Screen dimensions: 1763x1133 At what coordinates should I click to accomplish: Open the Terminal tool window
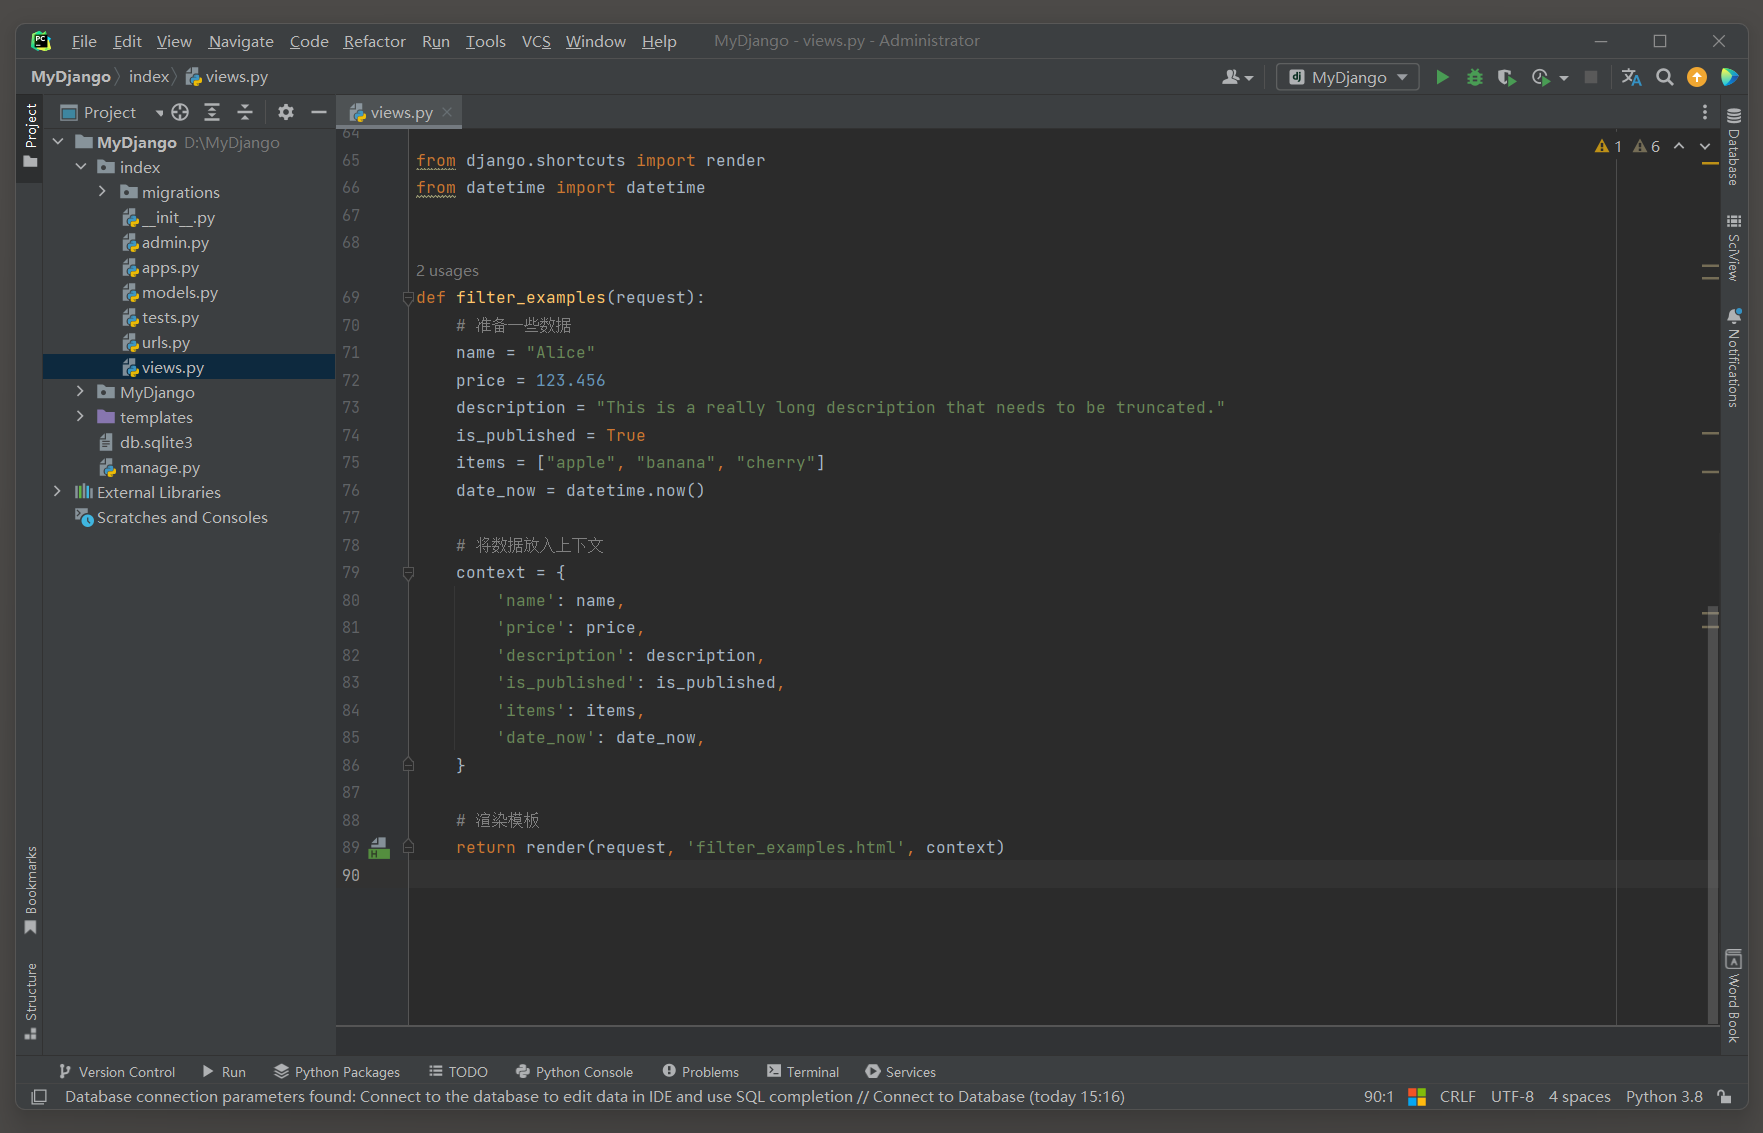point(803,1072)
